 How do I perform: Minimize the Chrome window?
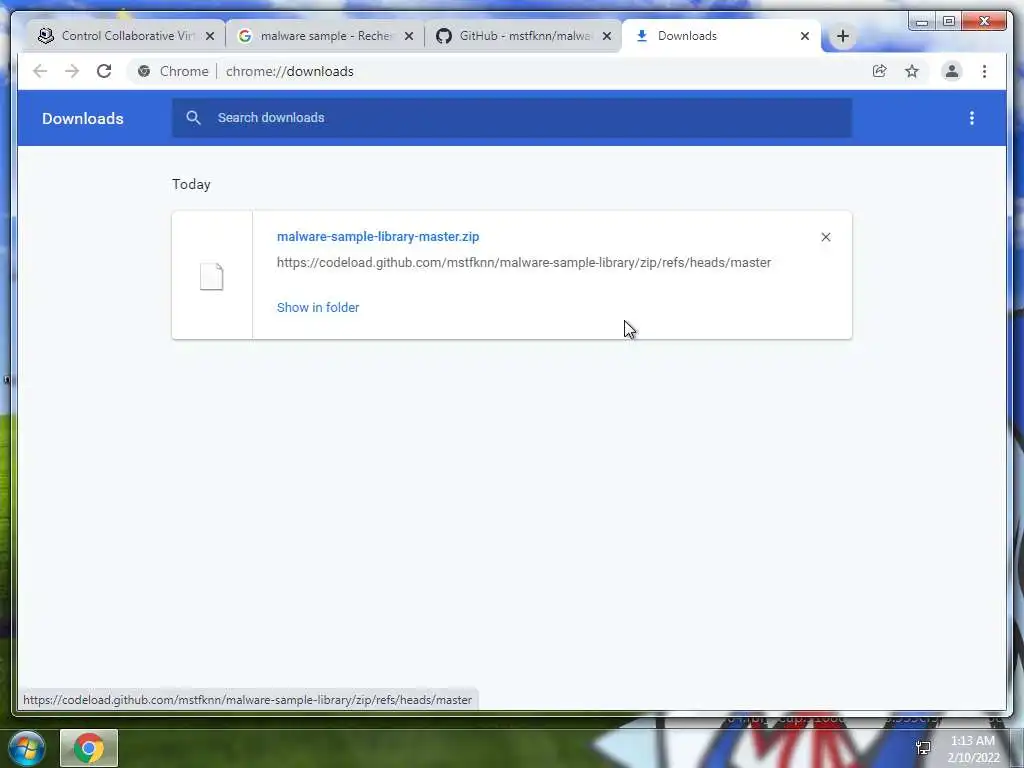point(921,22)
